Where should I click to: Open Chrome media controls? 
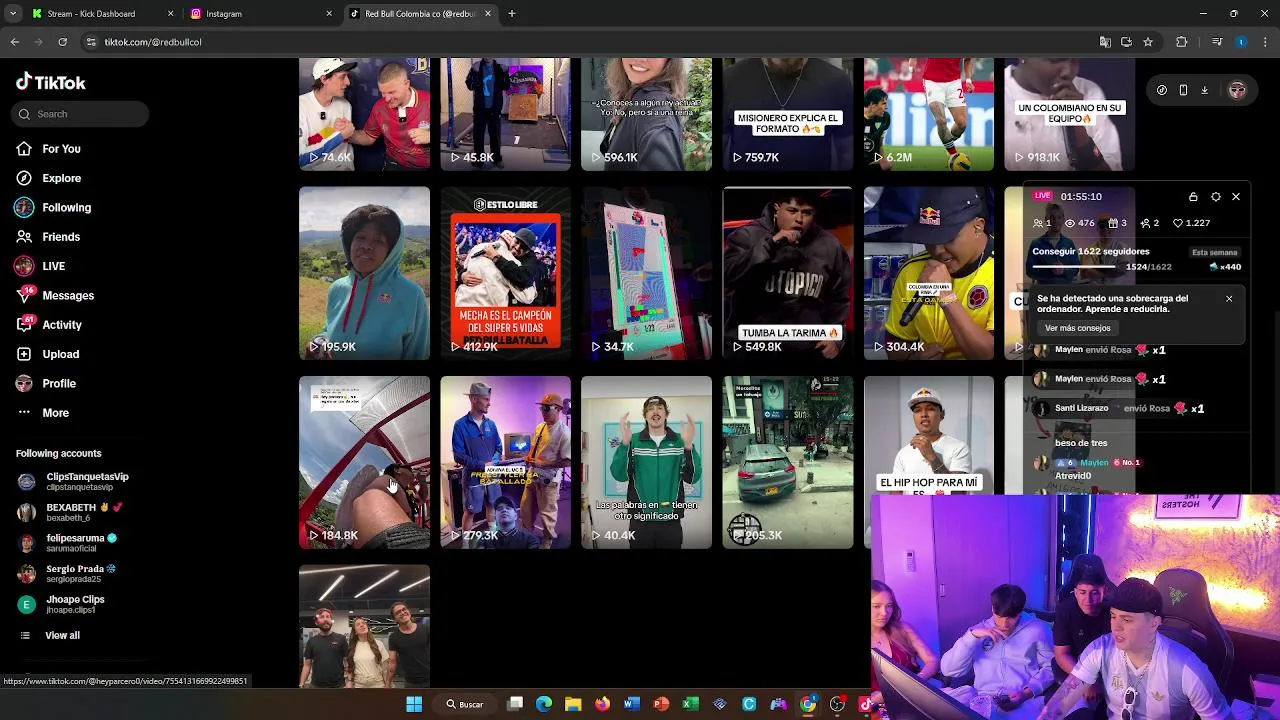coord(1217,42)
